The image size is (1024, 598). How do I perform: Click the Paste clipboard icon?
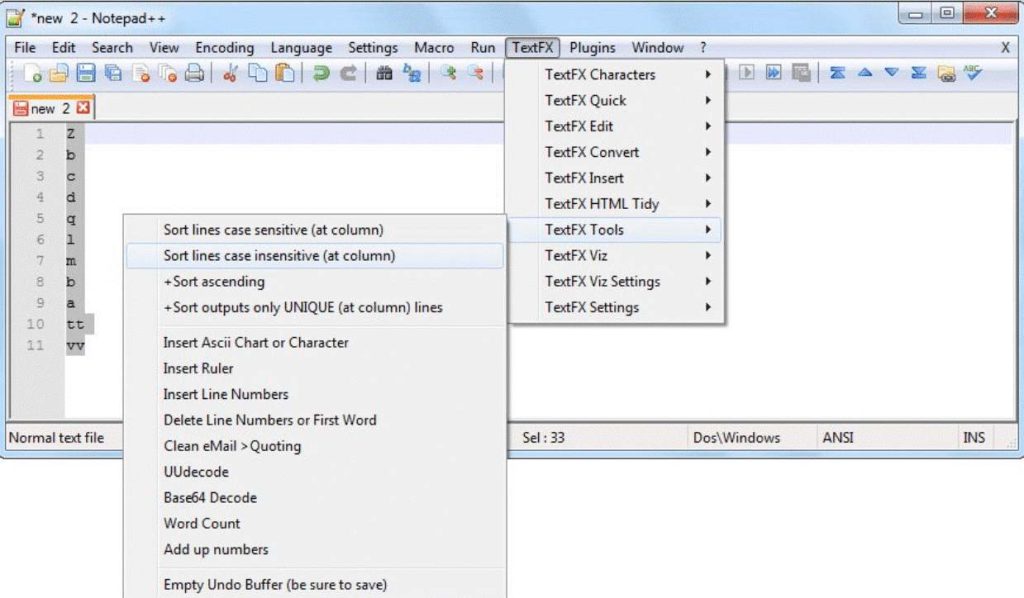pos(285,73)
